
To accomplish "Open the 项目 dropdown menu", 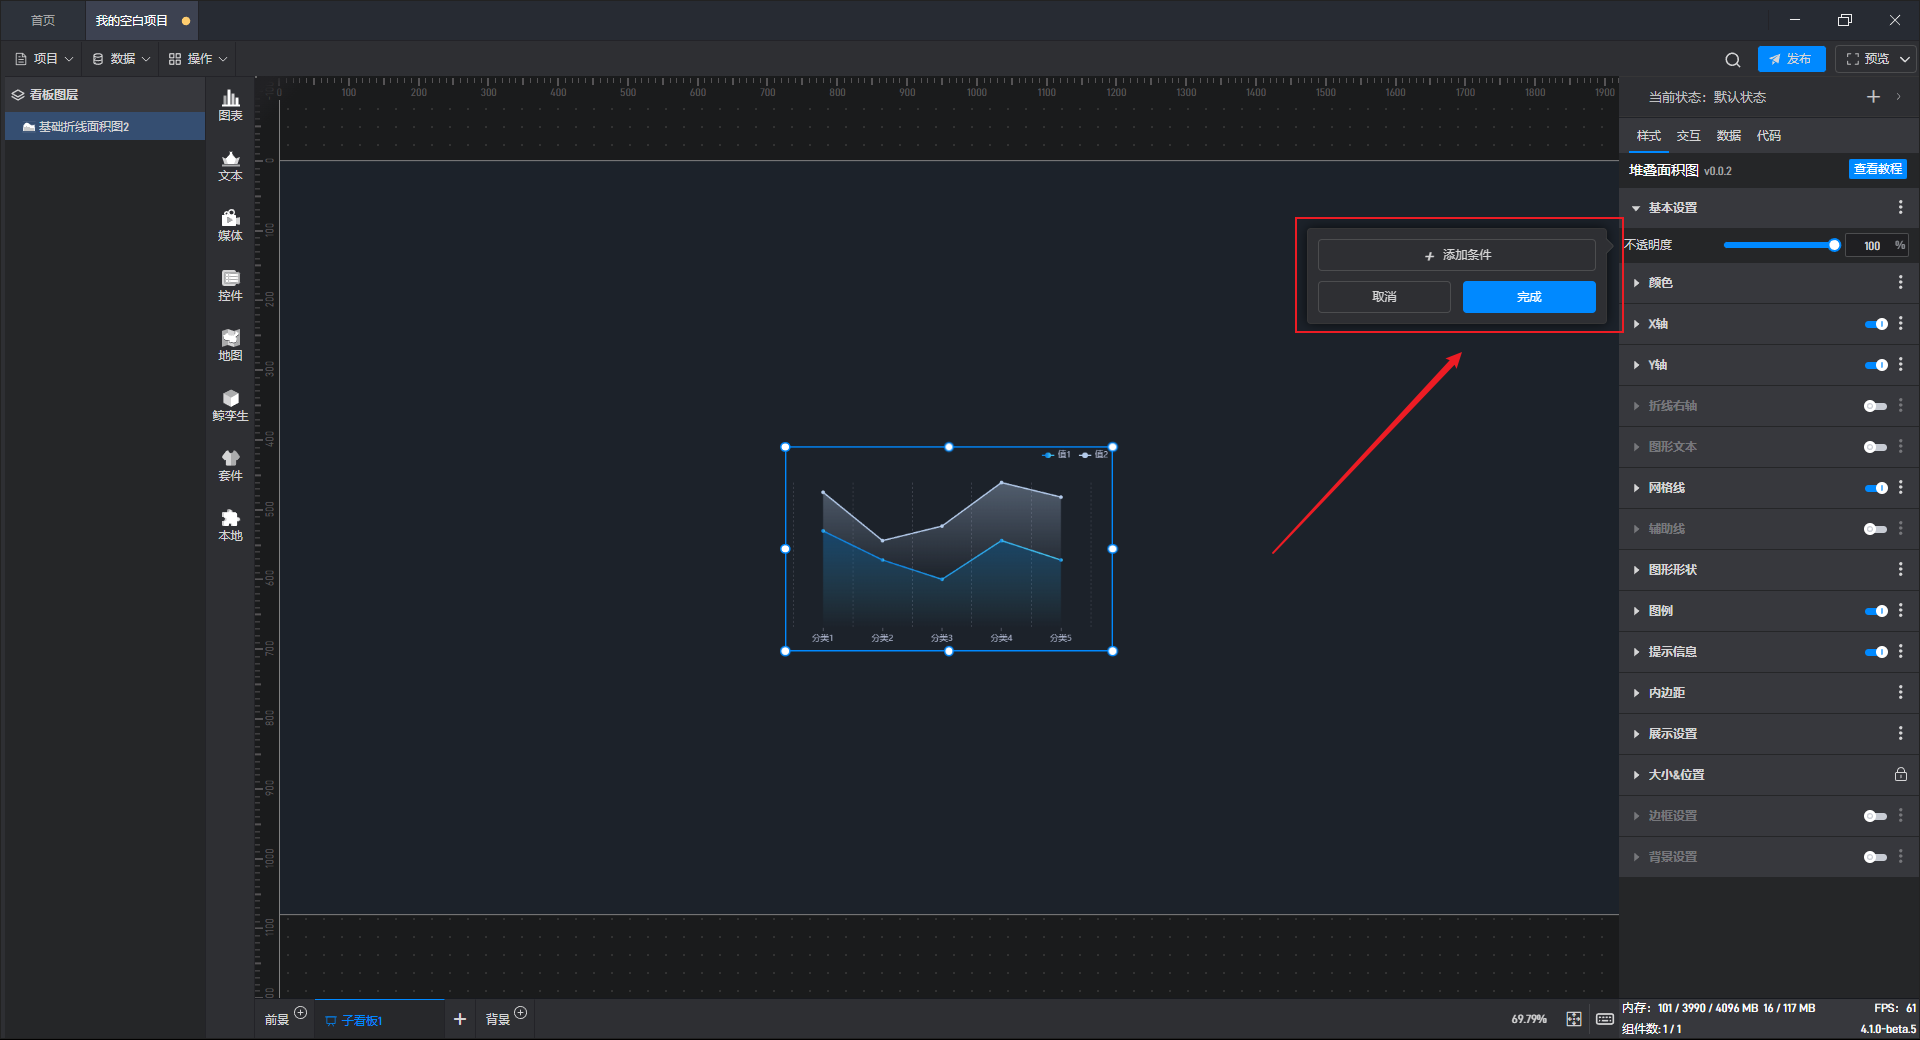I will 44,59.
